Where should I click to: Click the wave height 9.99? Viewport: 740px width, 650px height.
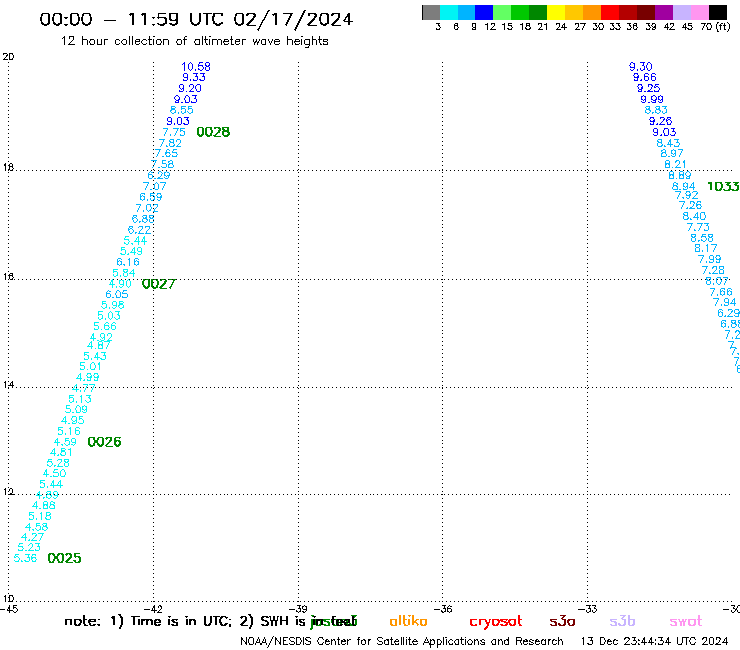coord(652,99)
